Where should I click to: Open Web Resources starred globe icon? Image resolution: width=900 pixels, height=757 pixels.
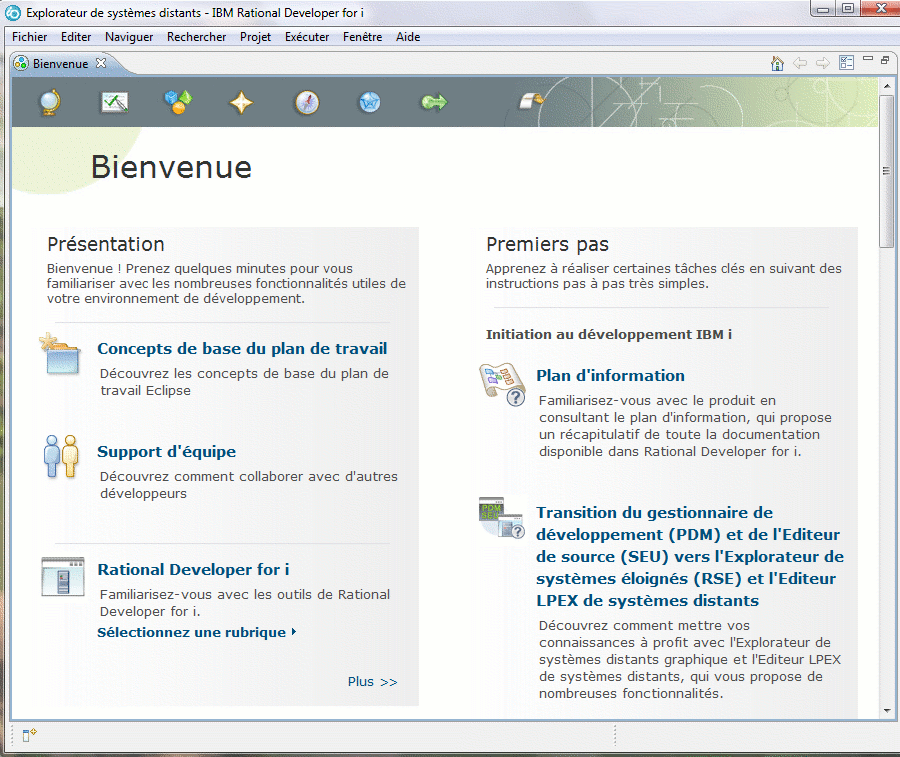coord(370,103)
